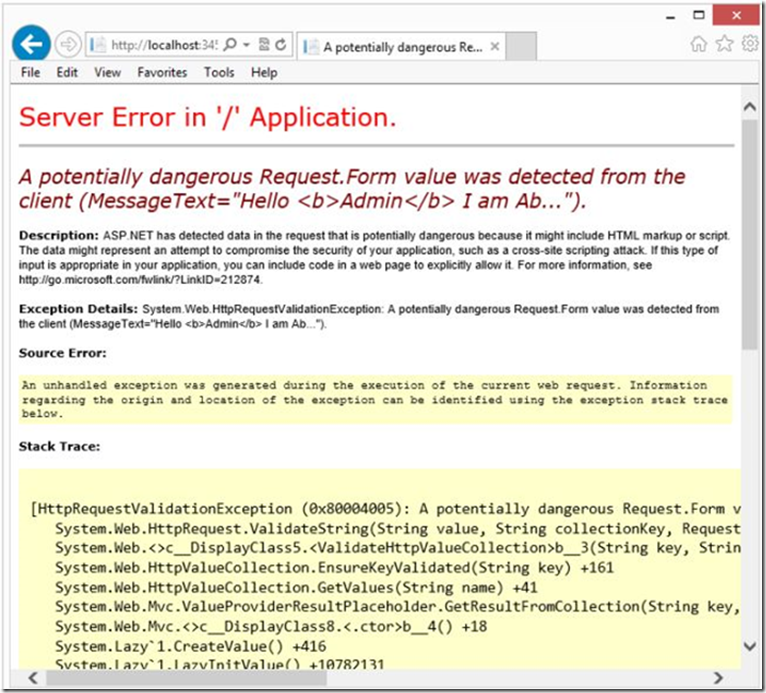
Task: Close the browser window
Action: point(736,15)
